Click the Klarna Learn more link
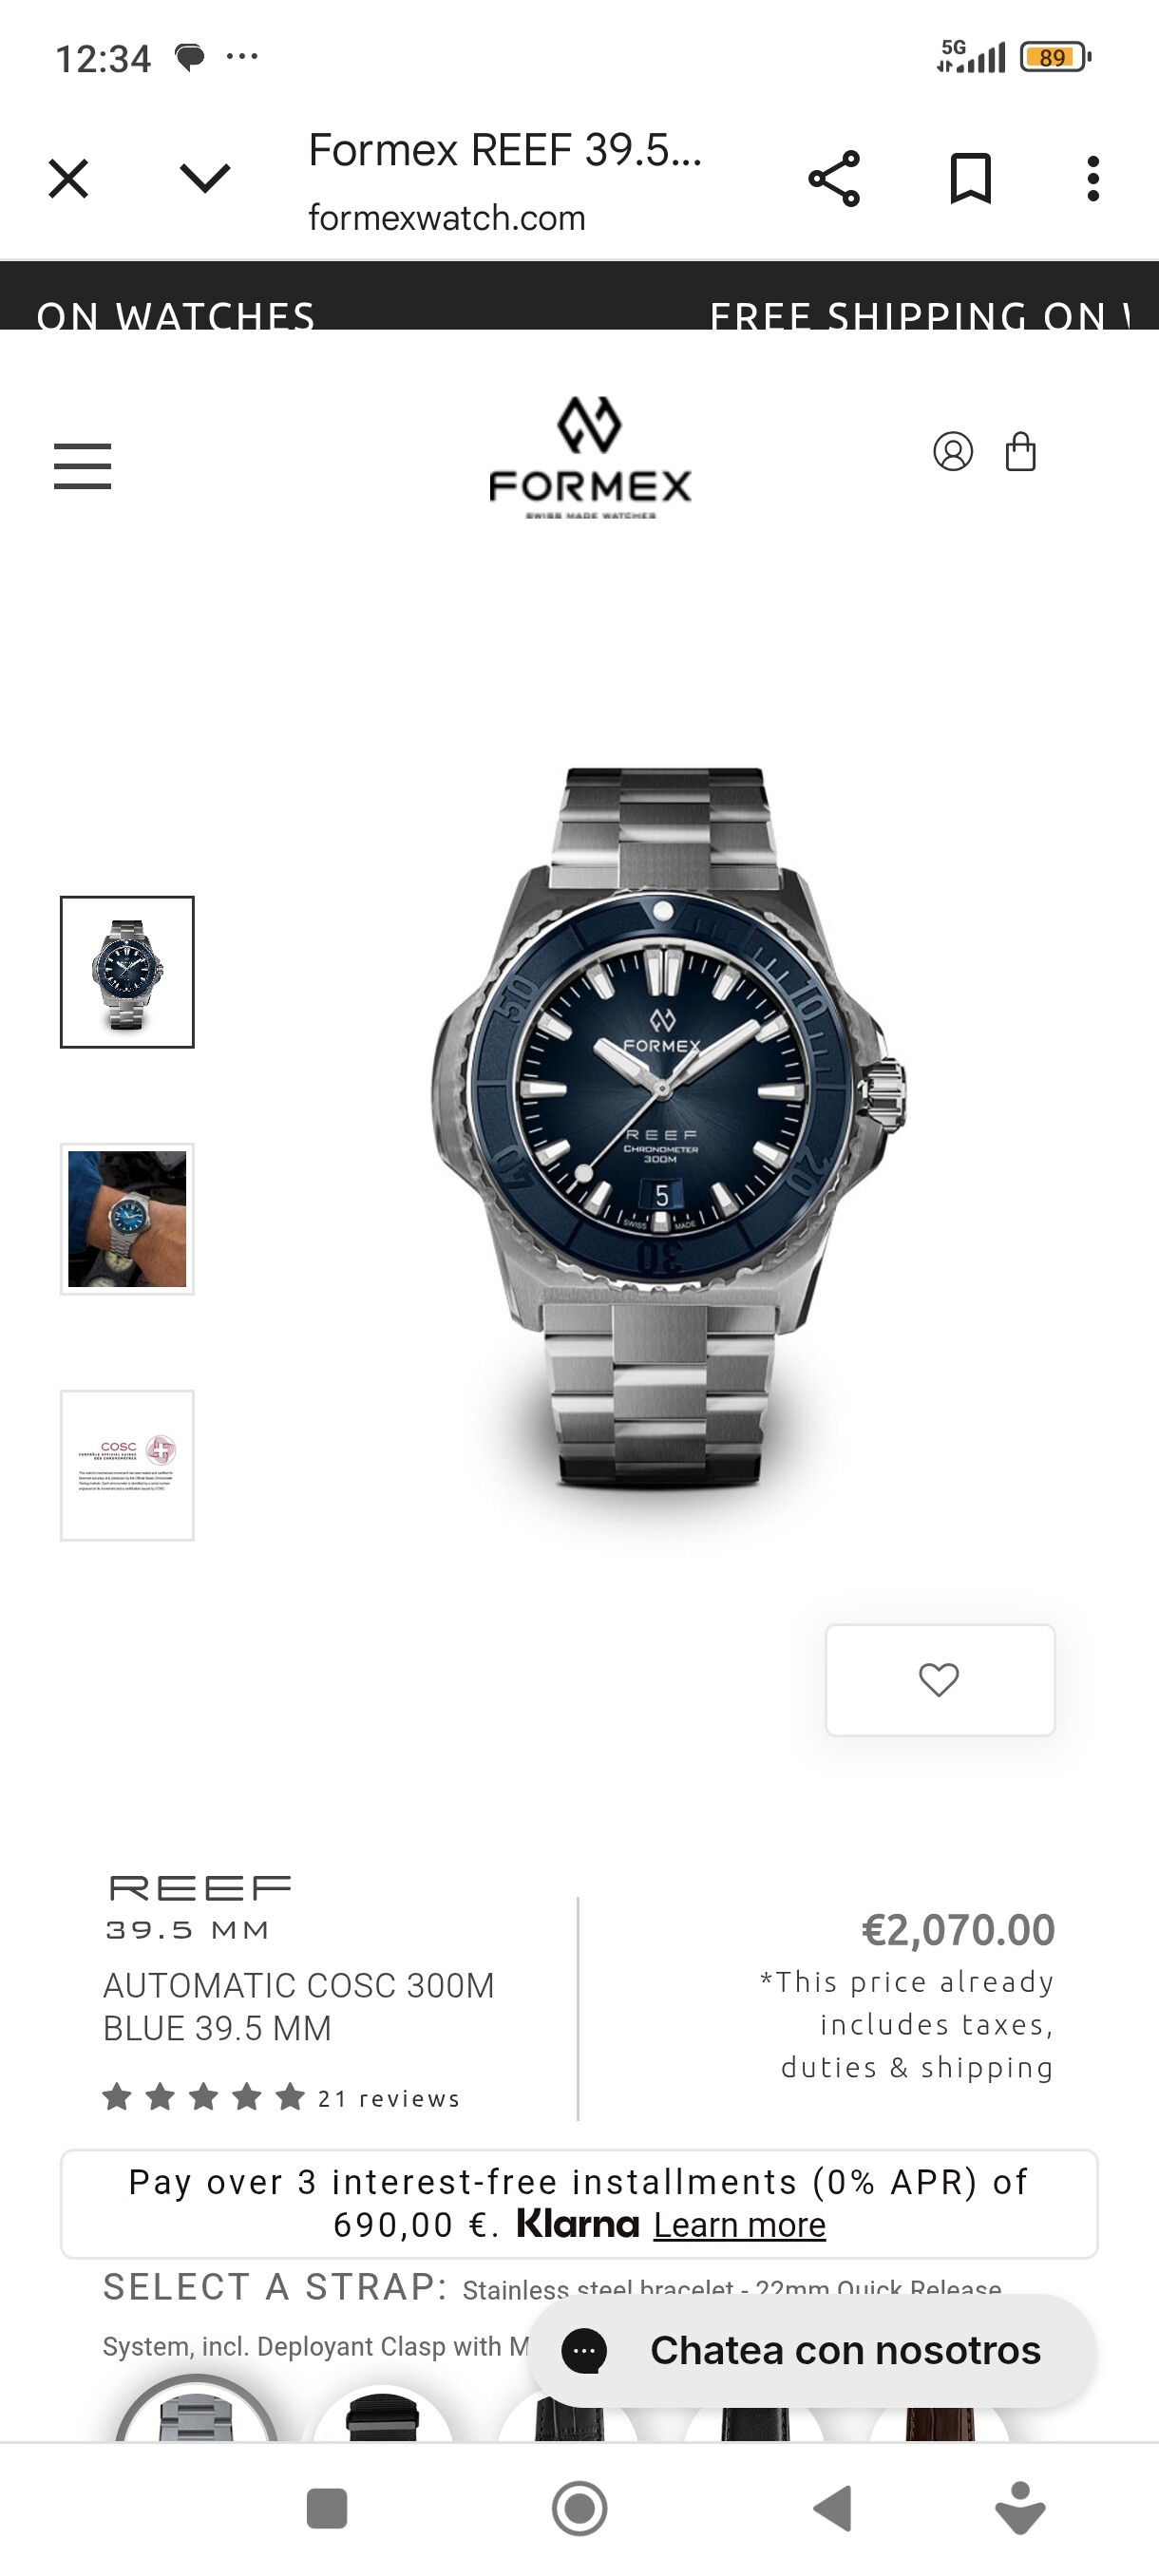Viewport: 1159px width, 2576px height. pyautogui.click(x=740, y=2225)
